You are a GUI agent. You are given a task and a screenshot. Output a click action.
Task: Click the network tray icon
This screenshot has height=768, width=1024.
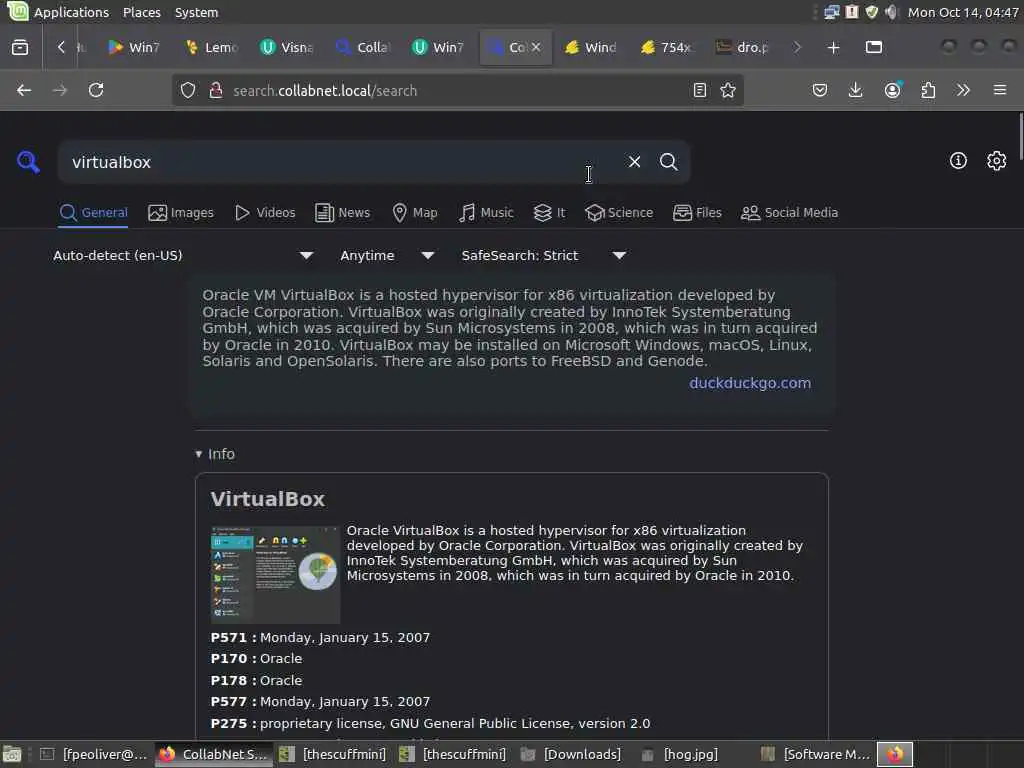point(831,12)
